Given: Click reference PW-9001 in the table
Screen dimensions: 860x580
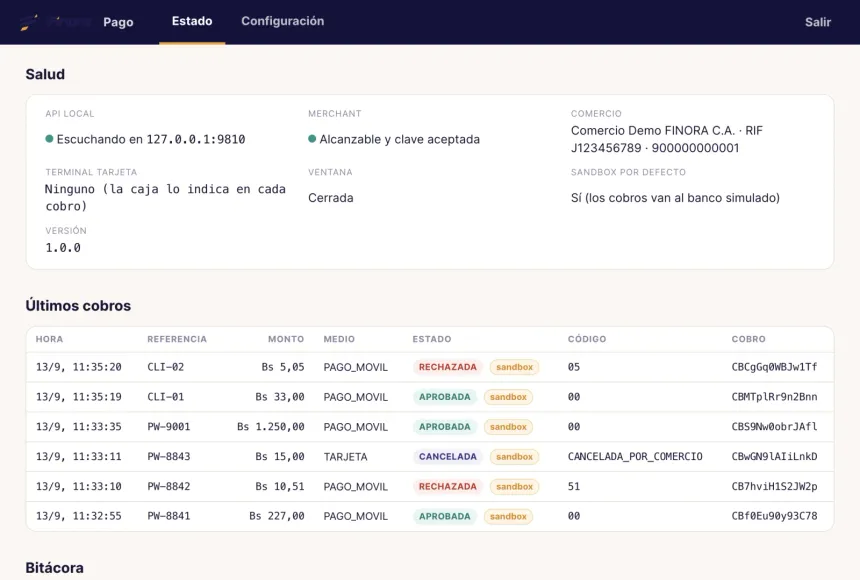Looking at the screenshot, I should [169, 427].
